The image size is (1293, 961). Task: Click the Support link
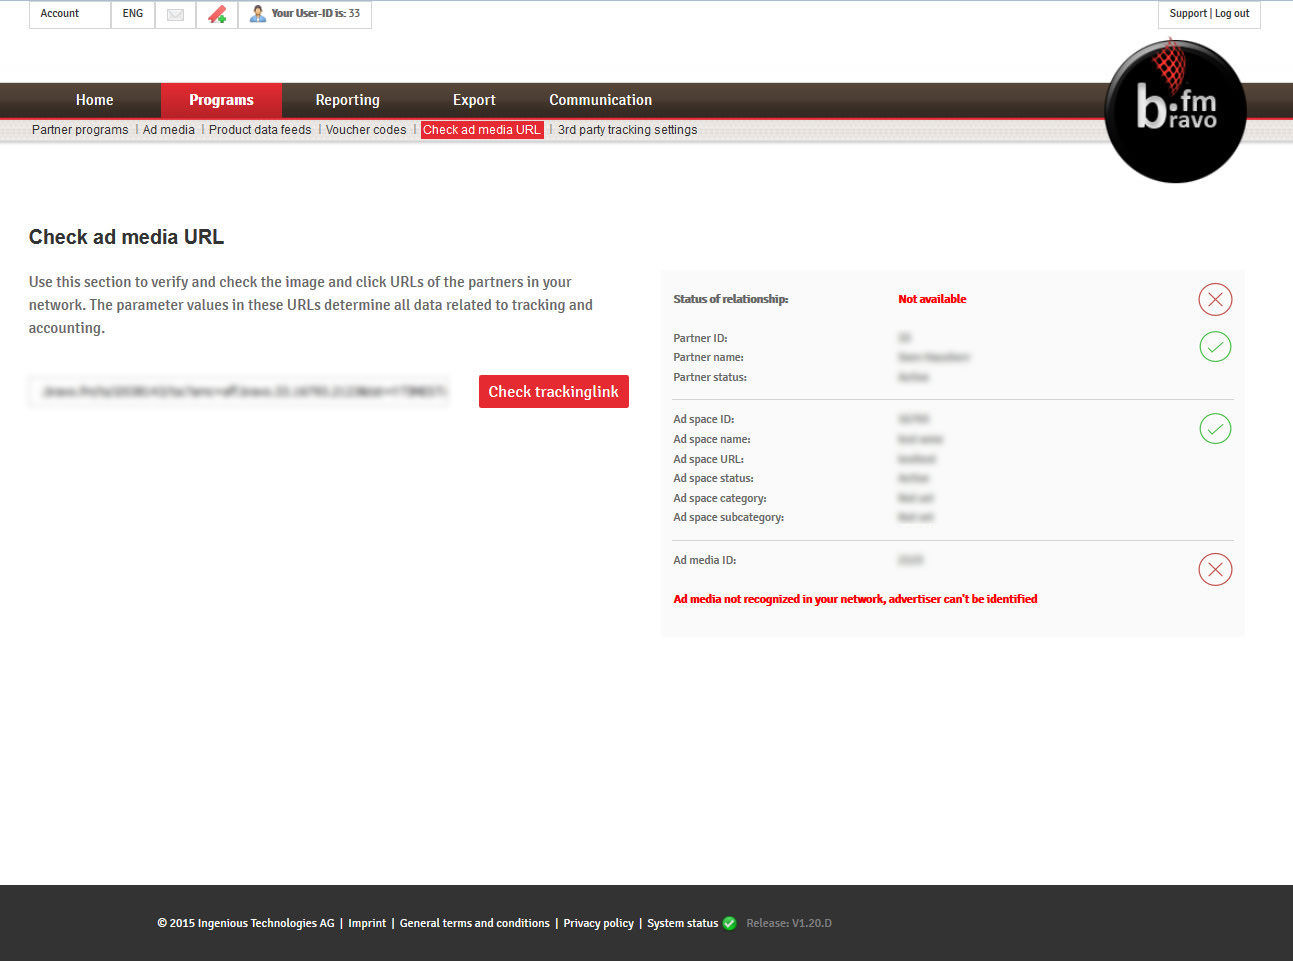coord(1188,14)
